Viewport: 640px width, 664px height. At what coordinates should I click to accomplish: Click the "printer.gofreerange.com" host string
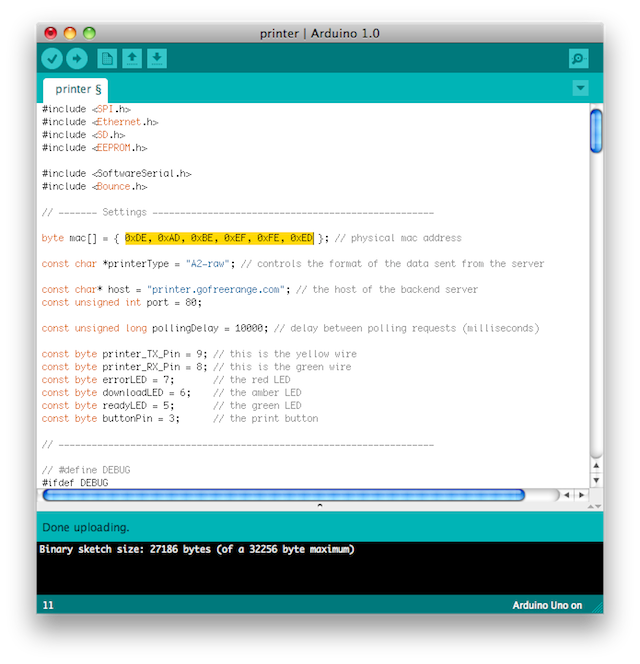216,290
